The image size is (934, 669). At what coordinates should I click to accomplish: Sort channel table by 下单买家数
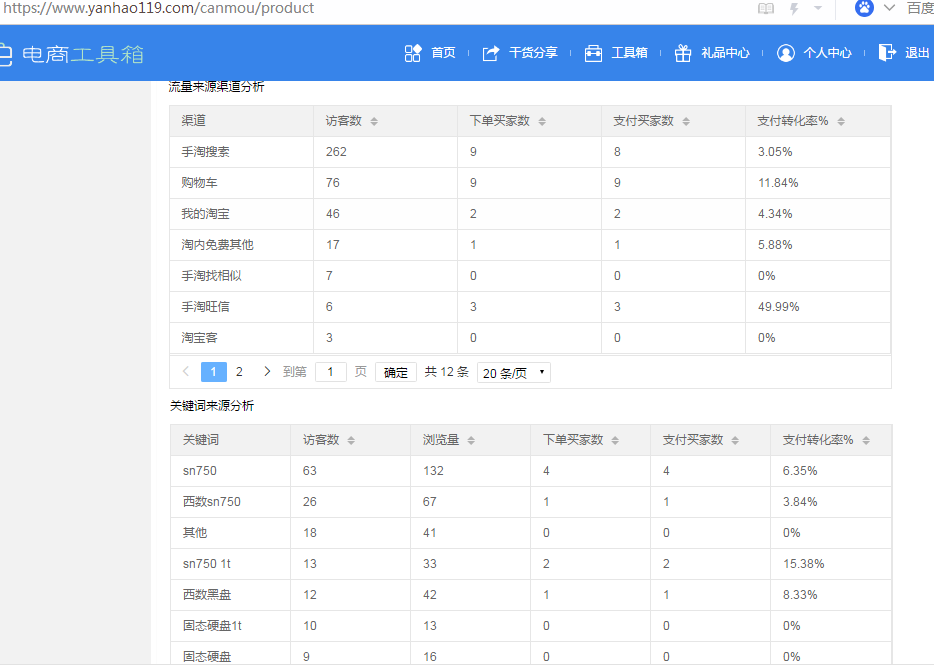click(542, 122)
